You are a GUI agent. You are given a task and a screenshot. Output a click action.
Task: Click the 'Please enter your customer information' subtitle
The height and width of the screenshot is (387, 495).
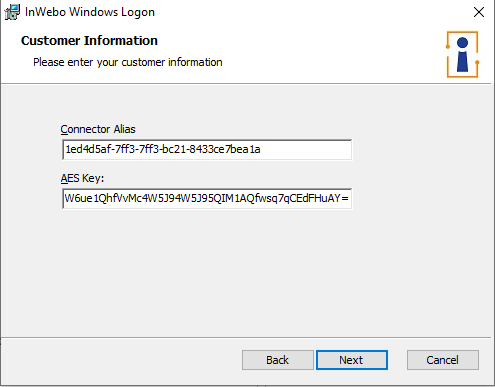[x=128, y=62]
